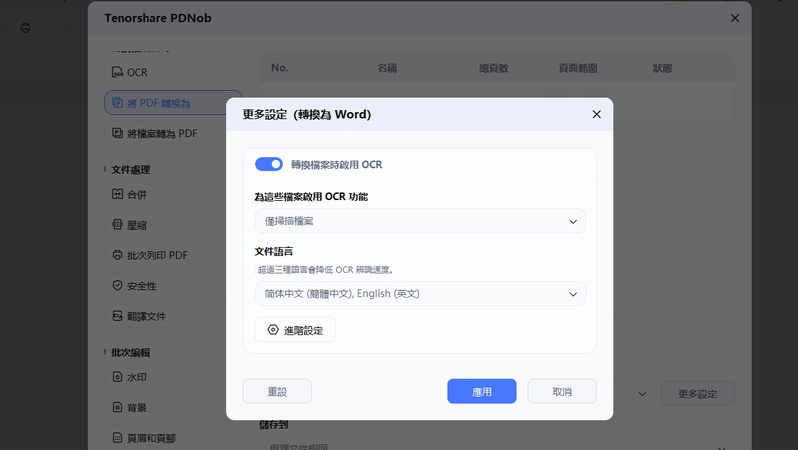Click the 將 PDF 轉換為 icon
The height and width of the screenshot is (450, 798).
(117, 103)
